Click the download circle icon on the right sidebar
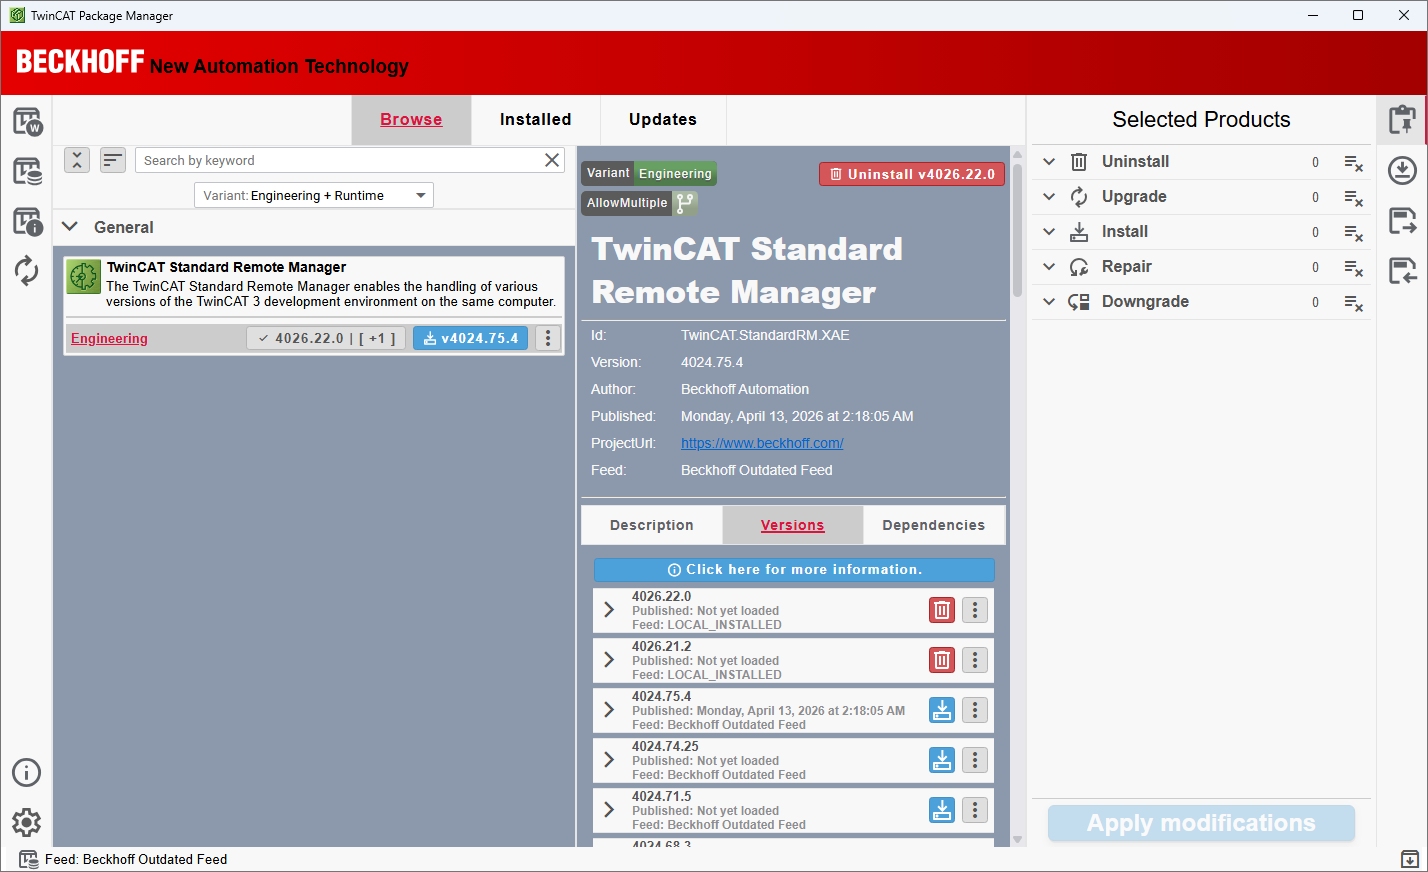Viewport: 1428px width, 872px height. pos(1402,171)
